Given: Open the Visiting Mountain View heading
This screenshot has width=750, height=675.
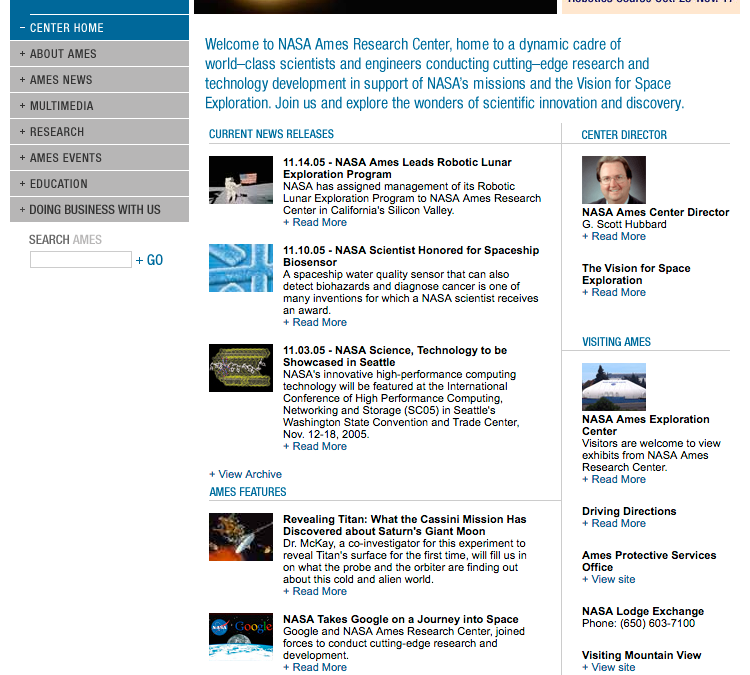Looking at the screenshot, I should 641,655.
